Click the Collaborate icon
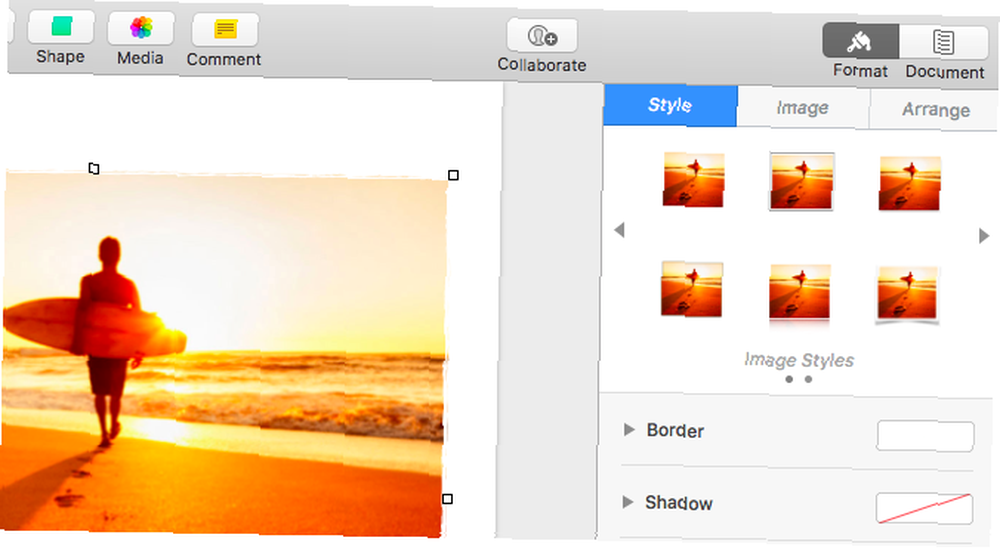 (542, 36)
